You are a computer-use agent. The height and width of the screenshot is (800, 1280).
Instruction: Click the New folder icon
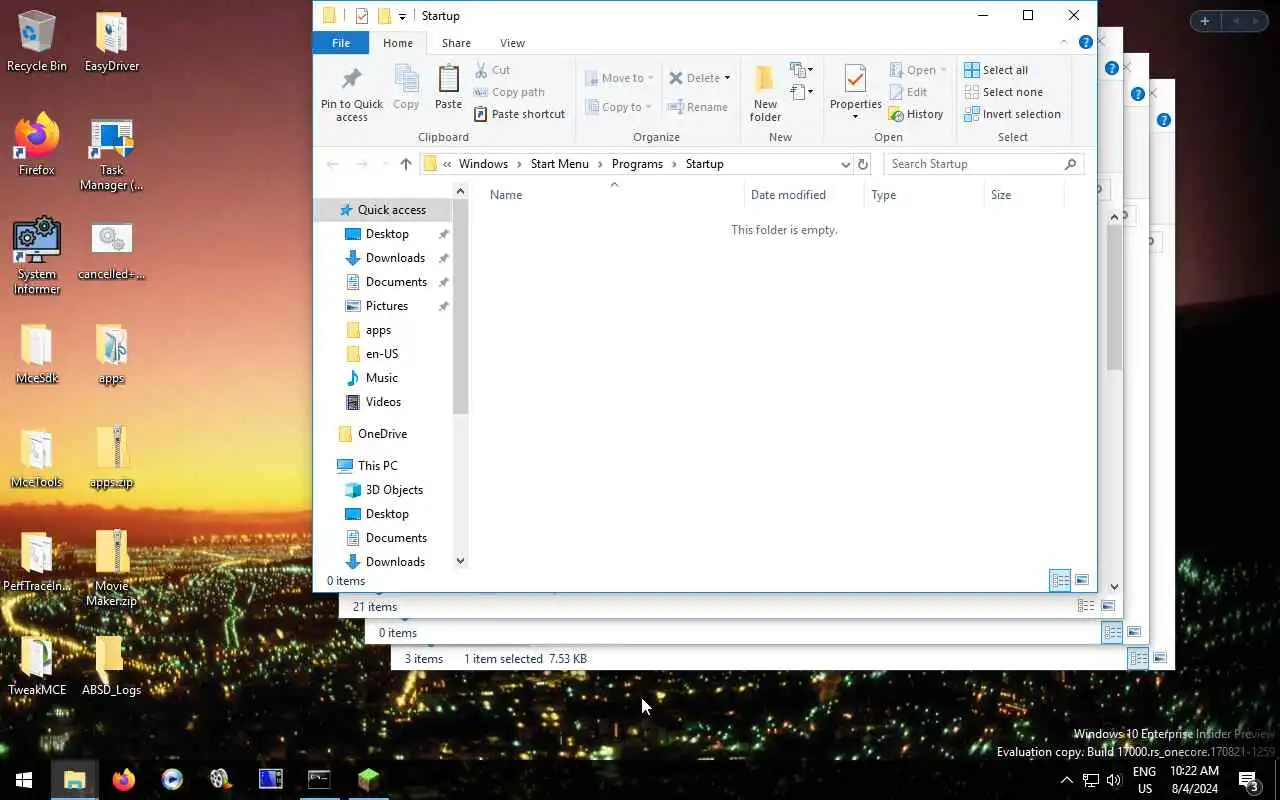tap(765, 80)
